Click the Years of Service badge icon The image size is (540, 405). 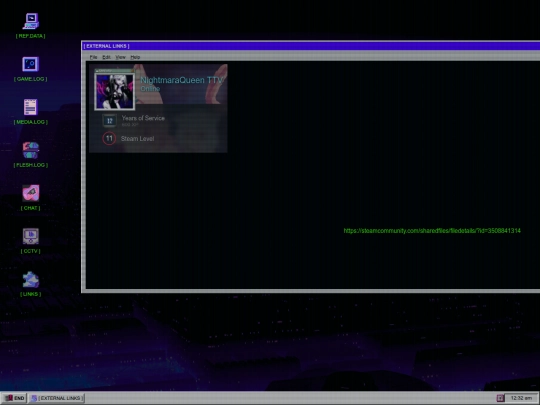point(110,121)
